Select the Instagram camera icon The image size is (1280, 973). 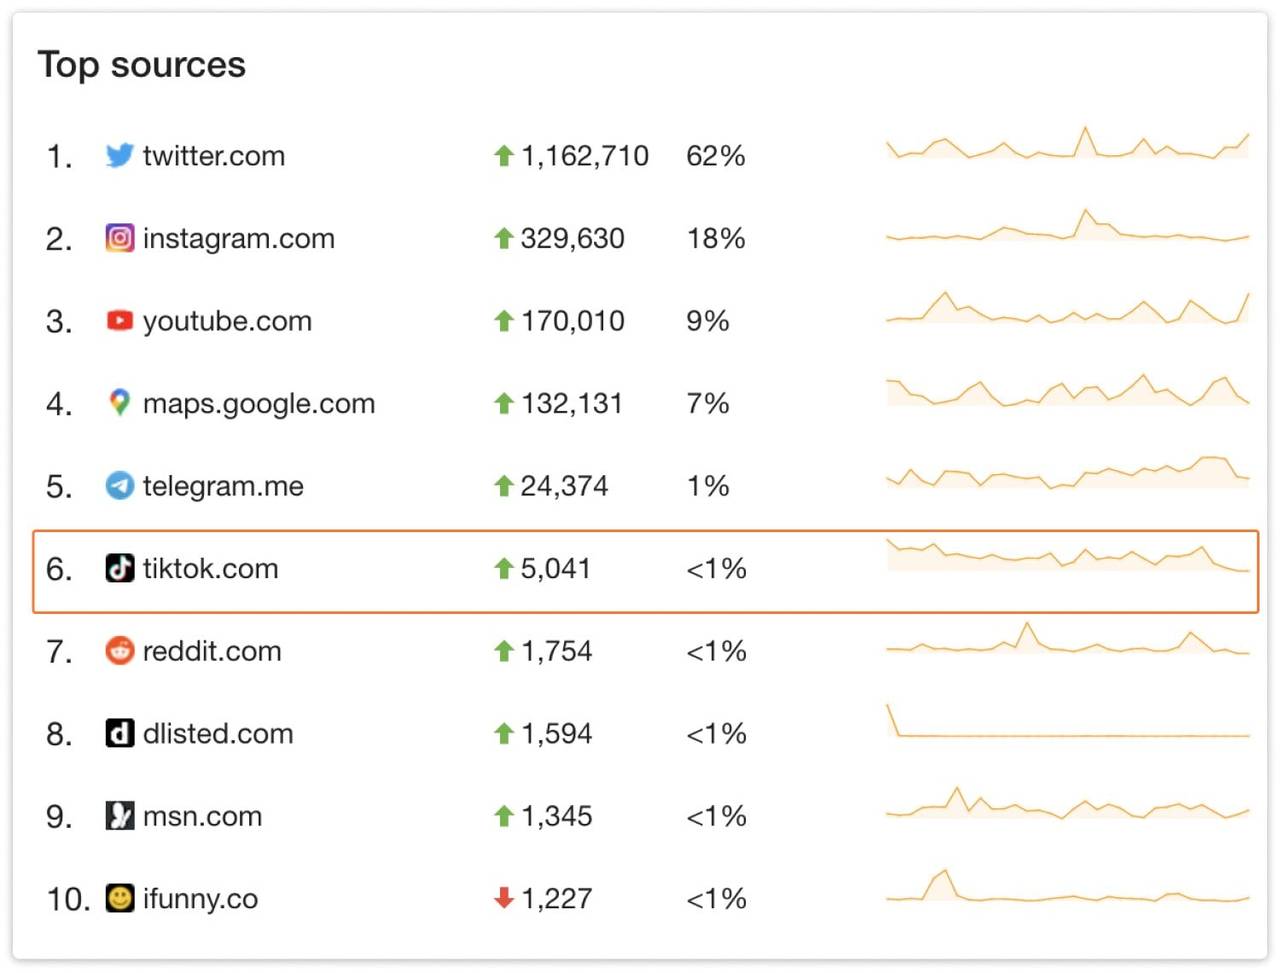[x=119, y=238]
